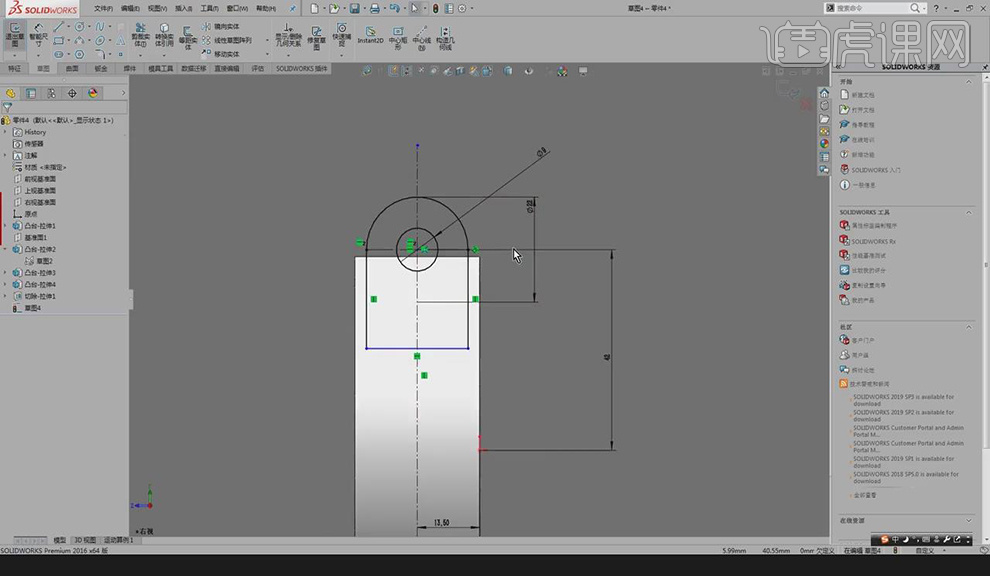Activate the Instant2D tool
The width and height of the screenshot is (990, 576).
pyautogui.click(x=370, y=35)
